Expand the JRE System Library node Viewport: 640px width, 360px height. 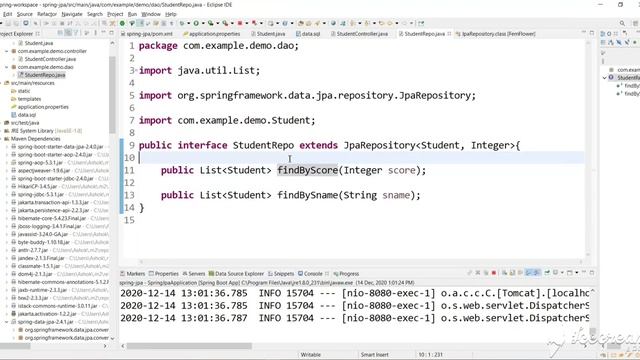tap(1, 131)
